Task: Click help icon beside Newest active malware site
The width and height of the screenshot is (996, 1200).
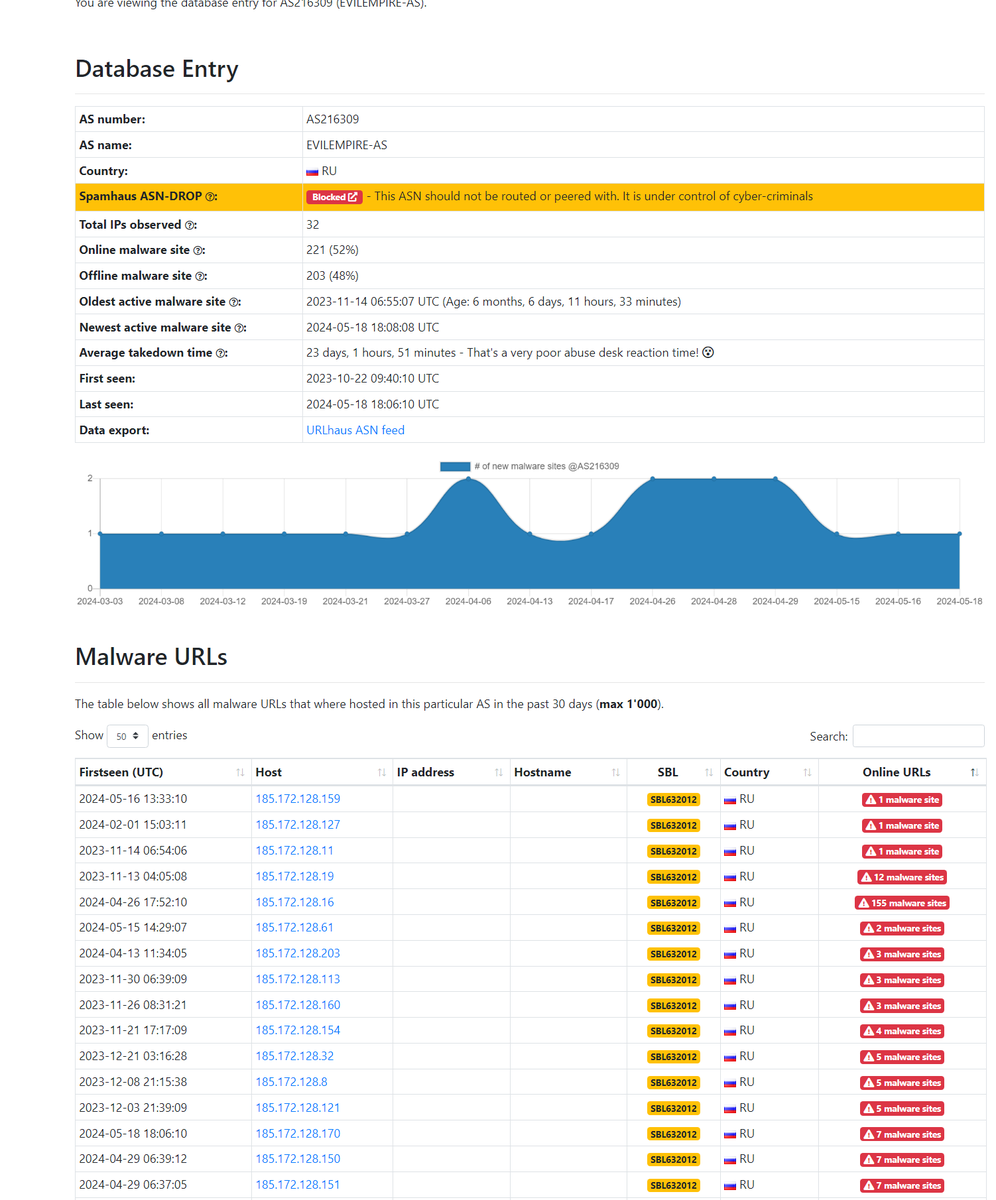Action: (240, 328)
